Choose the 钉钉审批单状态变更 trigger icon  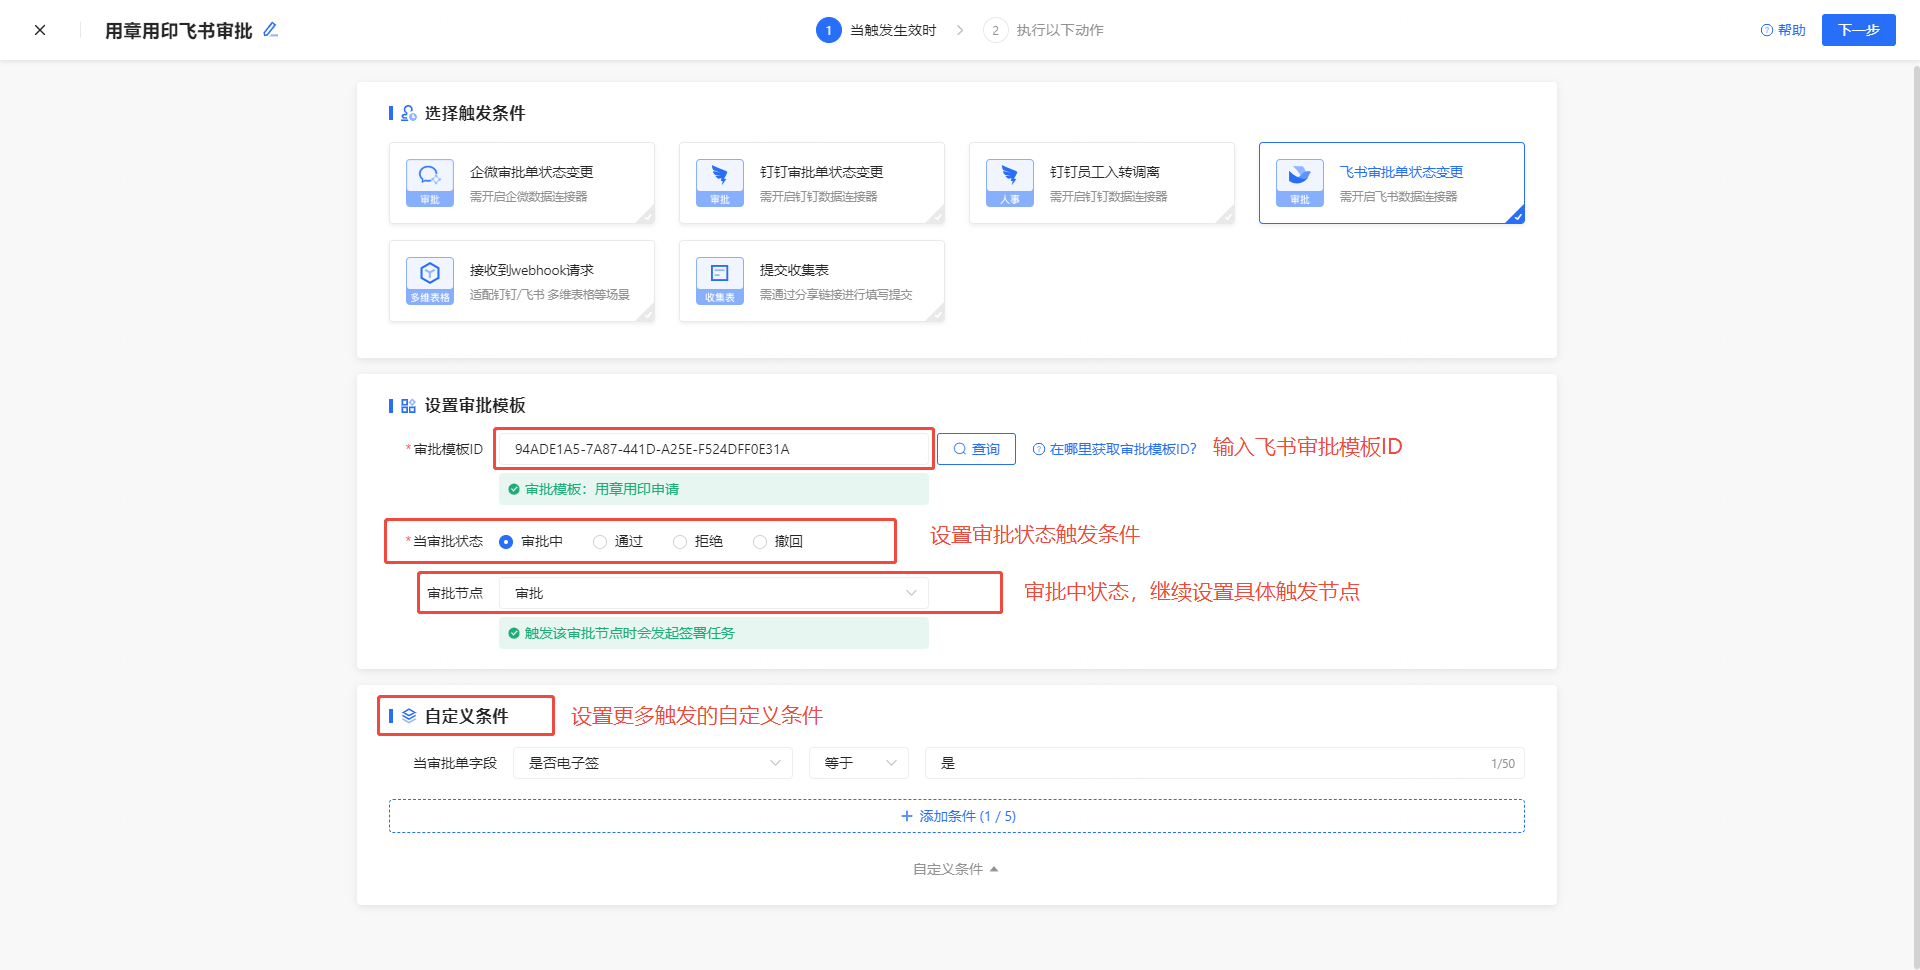point(720,182)
